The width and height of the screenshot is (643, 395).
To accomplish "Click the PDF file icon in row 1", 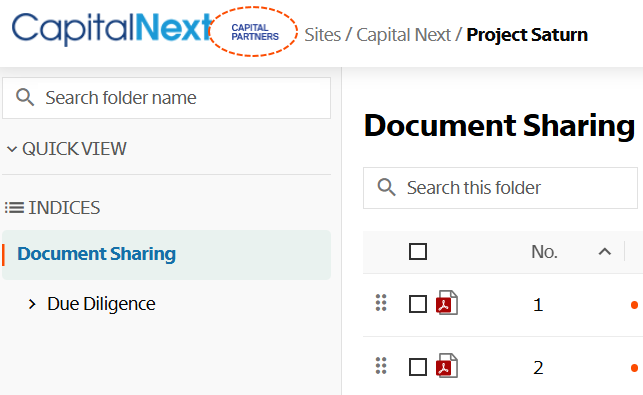I will (x=447, y=303).
